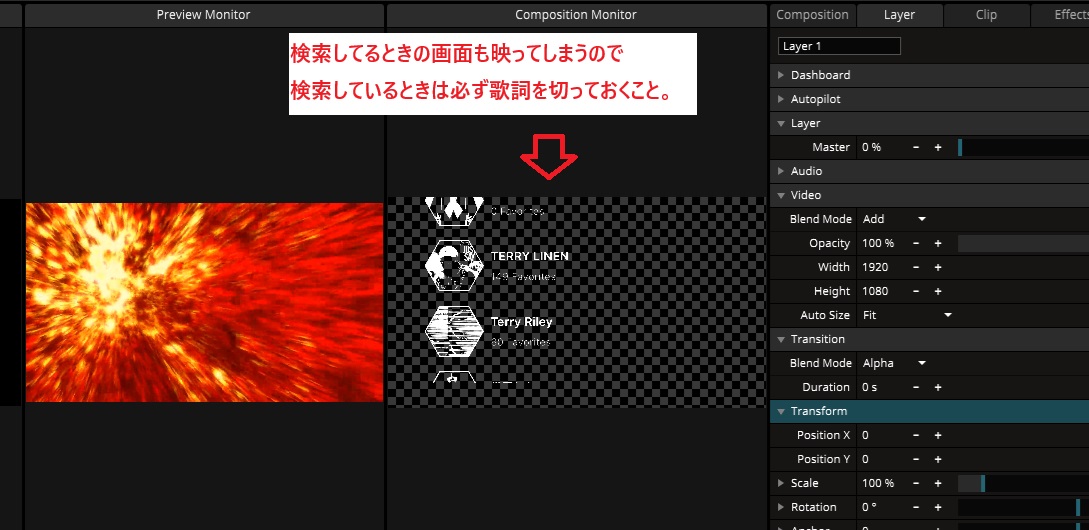The height and width of the screenshot is (530, 1089).
Task: Increase the Master value with plus
Action: tap(938, 147)
